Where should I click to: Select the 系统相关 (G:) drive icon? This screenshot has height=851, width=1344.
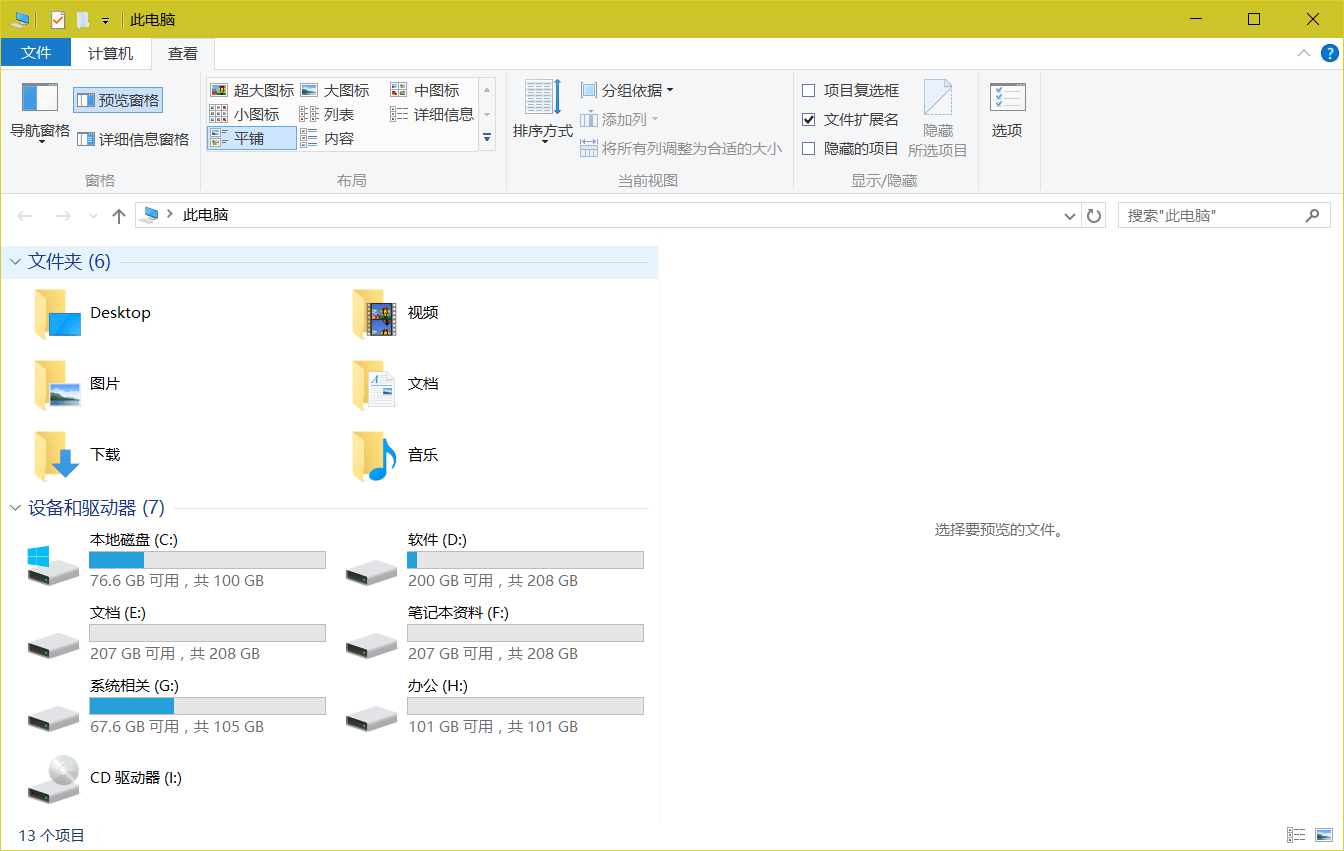(x=53, y=717)
